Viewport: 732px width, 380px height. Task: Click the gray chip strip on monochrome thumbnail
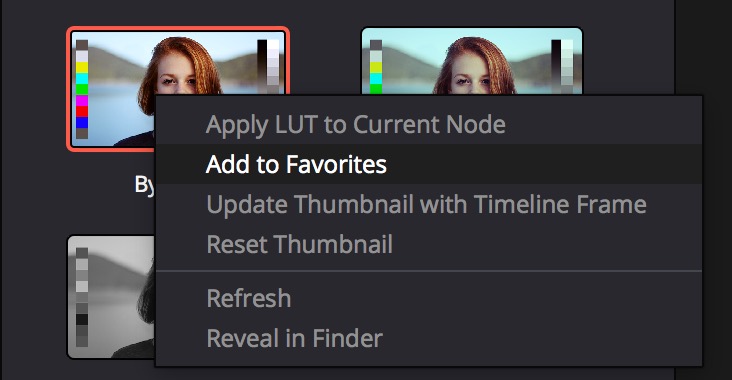click(82, 297)
